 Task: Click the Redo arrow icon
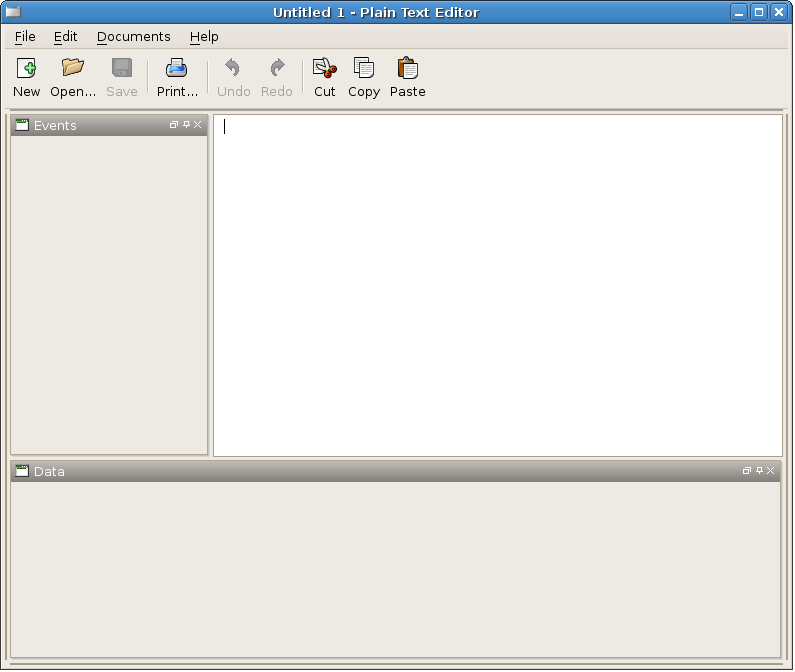pos(277,67)
